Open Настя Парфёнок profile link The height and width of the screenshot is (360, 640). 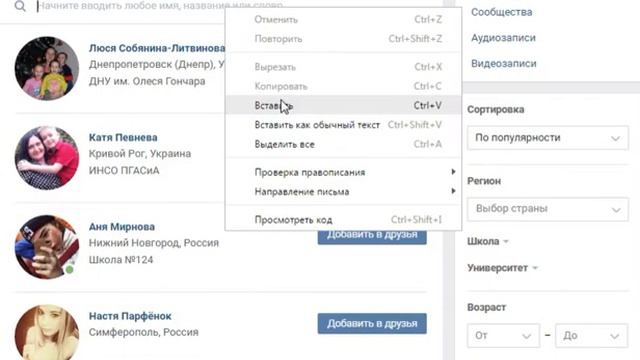130,316
